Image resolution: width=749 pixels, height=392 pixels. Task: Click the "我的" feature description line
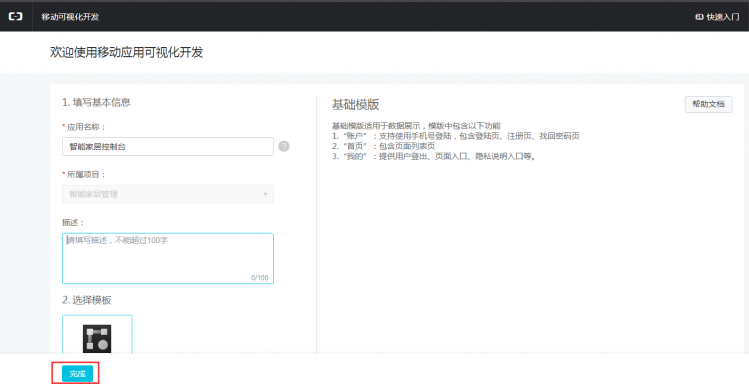click(434, 156)
